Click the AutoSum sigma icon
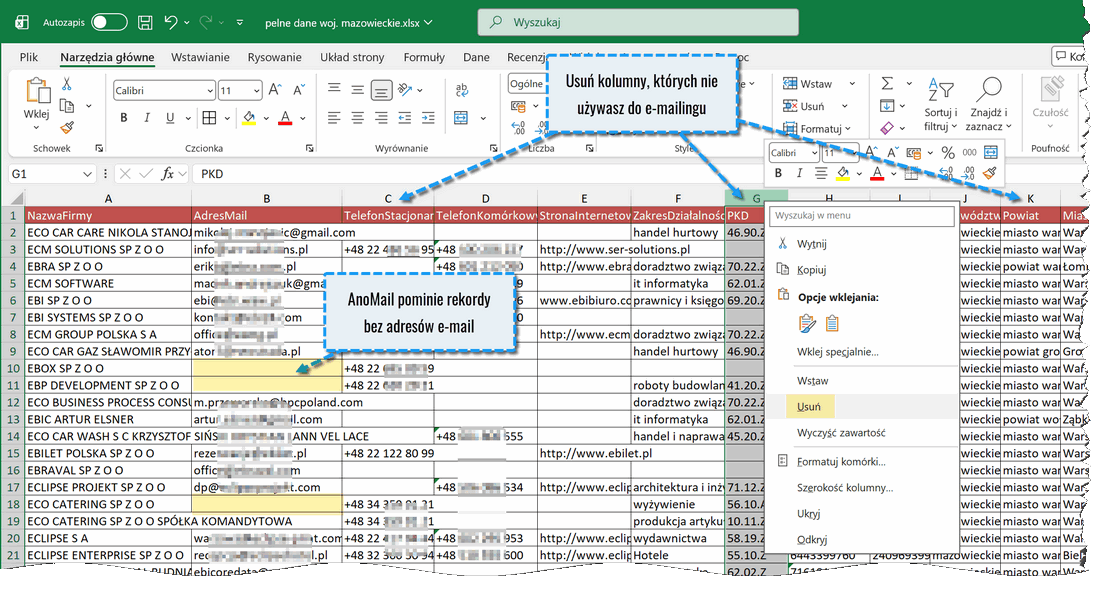1100x590 pixels. tap(887, 83)
